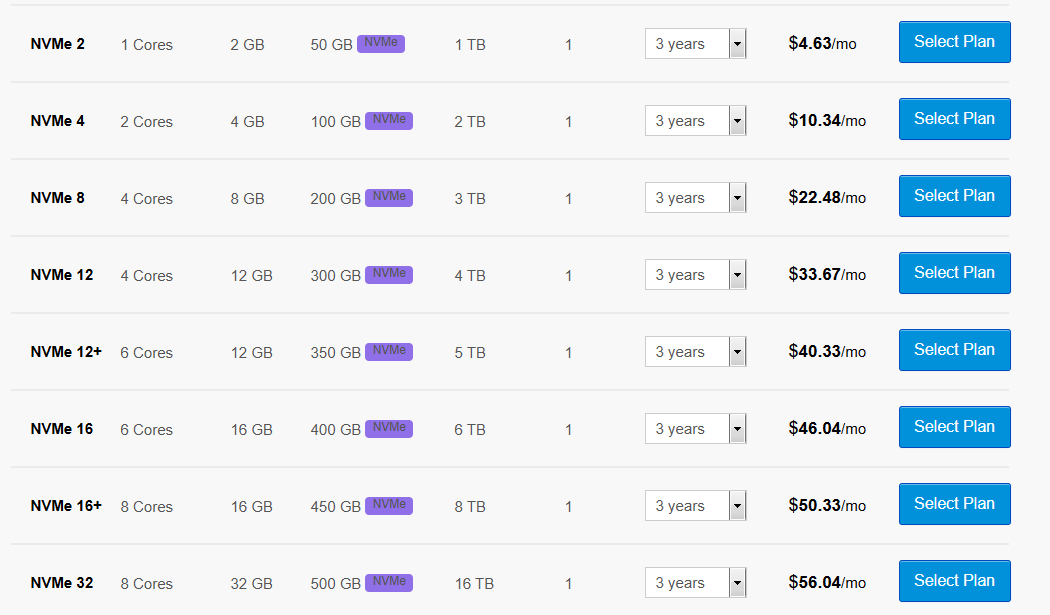1050x615 pixels.
Task: Expand the 3 years dropdown for NVMe 8
Action: point(695,198)
